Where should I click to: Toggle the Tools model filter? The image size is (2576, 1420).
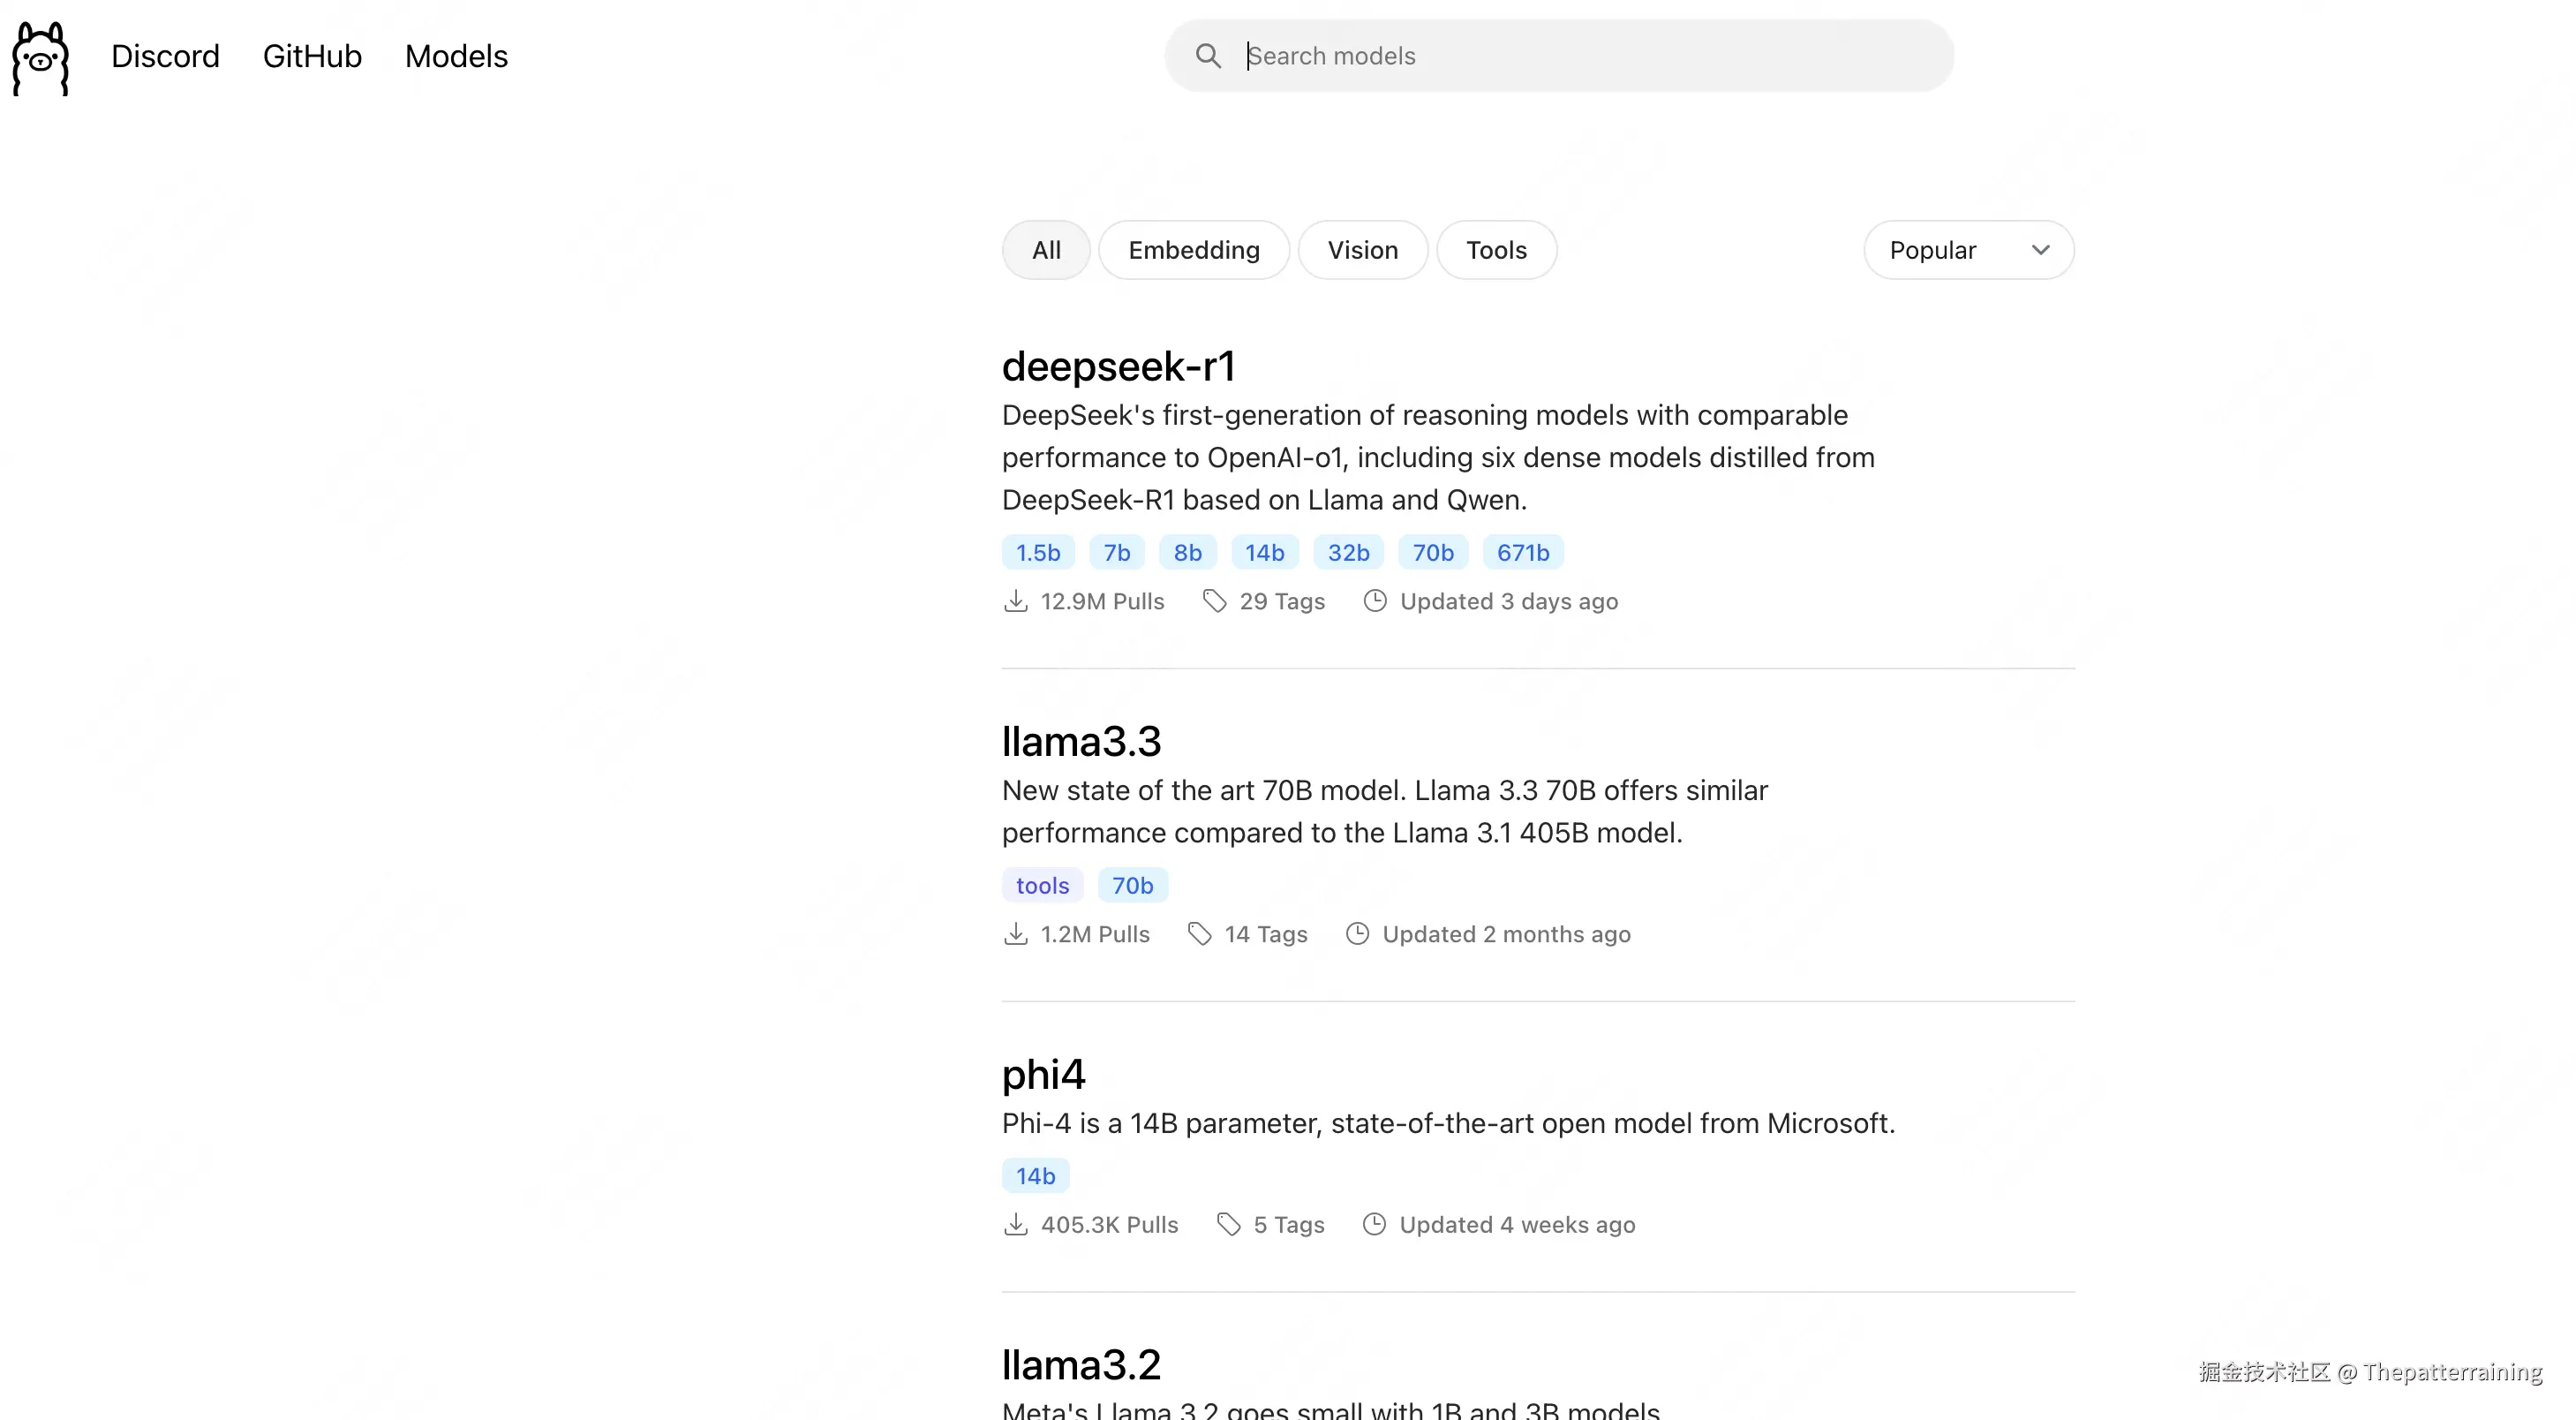(1496, 249)
